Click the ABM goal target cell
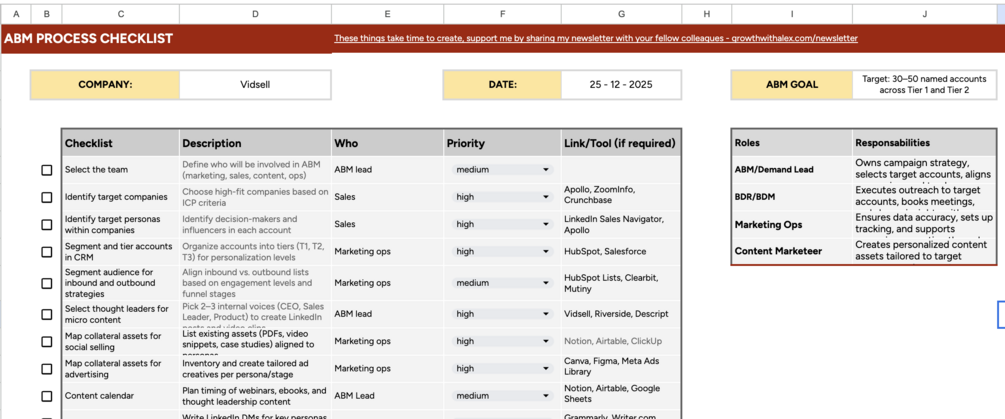This screenshot has height=419, width=1005. pyautogui.click(x=924, y=85)
